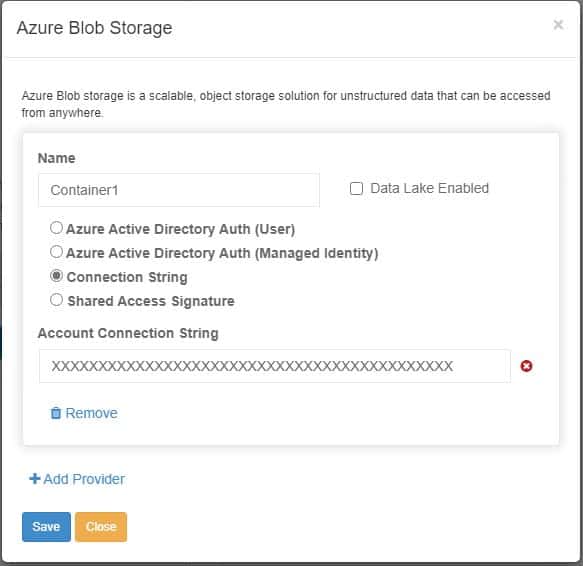This screenshot has height=566, width=583.
Task: Click the X icon to dismiss the dialog
Action: click(558, 25)
